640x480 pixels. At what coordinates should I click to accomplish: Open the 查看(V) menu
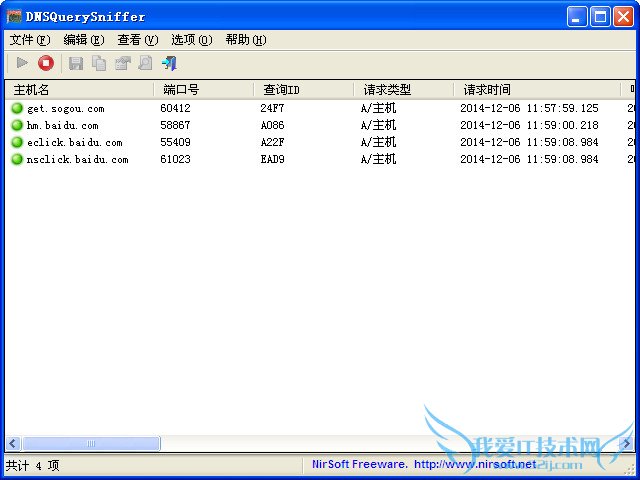[x=137, y=40]
